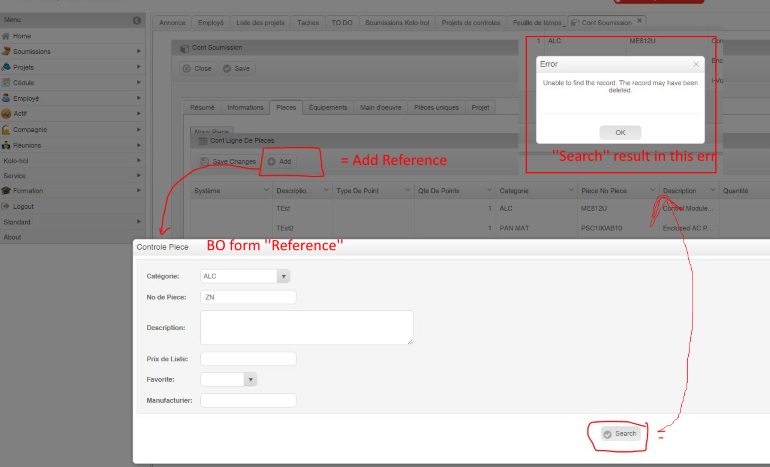Viewport: 770px width, 467px height.
Task: Switch to the Projets de controles tab
Action: 470,23
